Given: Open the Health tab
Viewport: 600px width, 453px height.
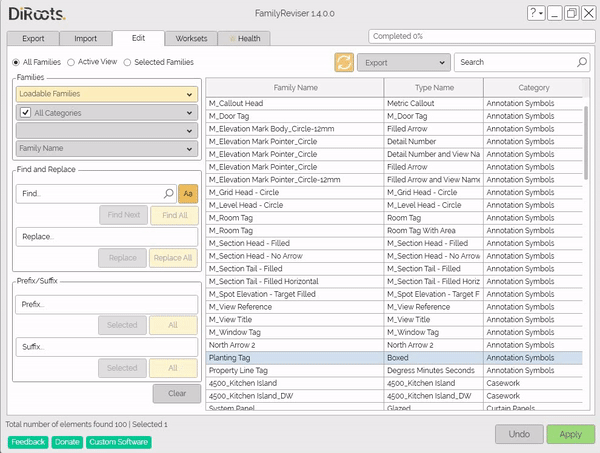Looking at the screenshot, I should click(245, 38).
